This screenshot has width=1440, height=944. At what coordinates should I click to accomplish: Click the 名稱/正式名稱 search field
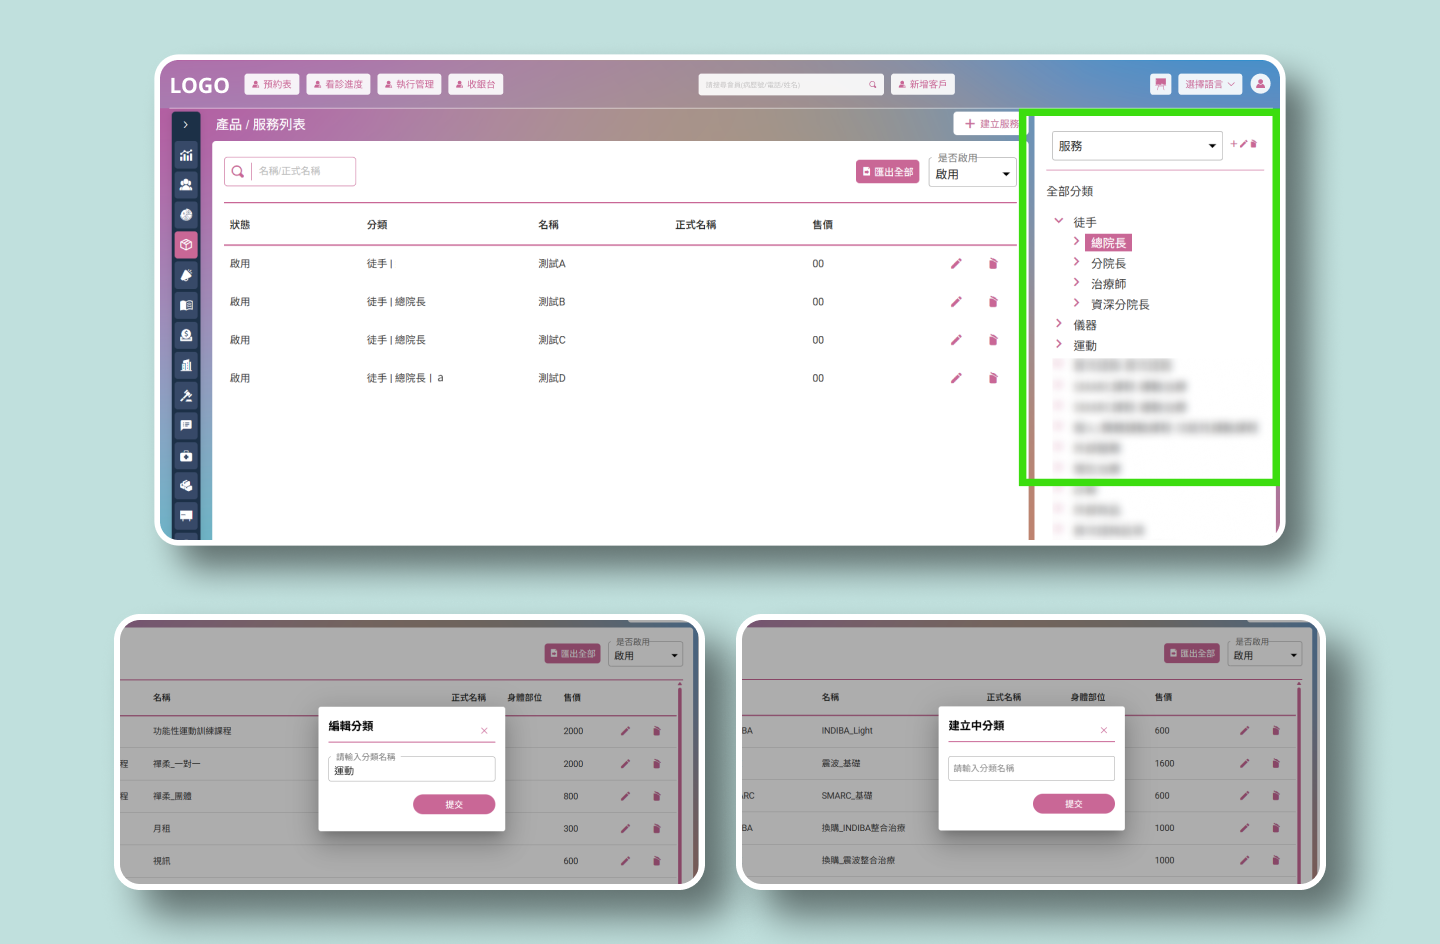pyautogui.click(x=302, y=171)
